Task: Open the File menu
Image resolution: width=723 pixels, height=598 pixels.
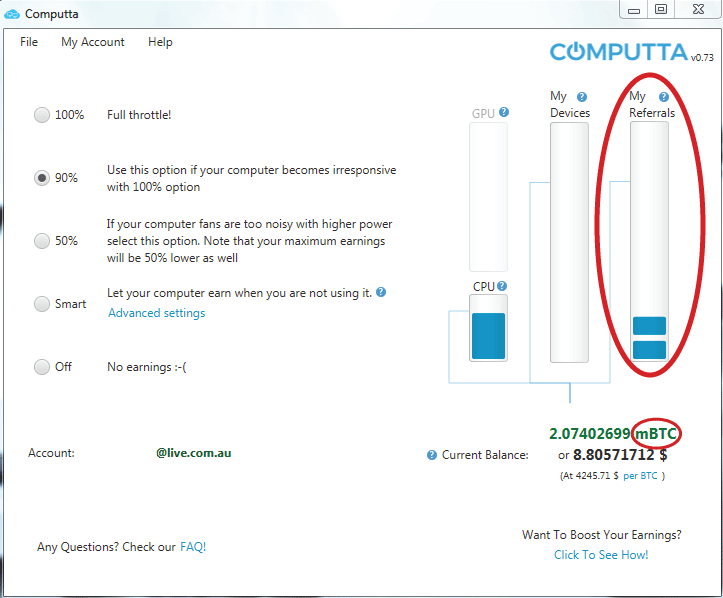Action: [29, 42]
